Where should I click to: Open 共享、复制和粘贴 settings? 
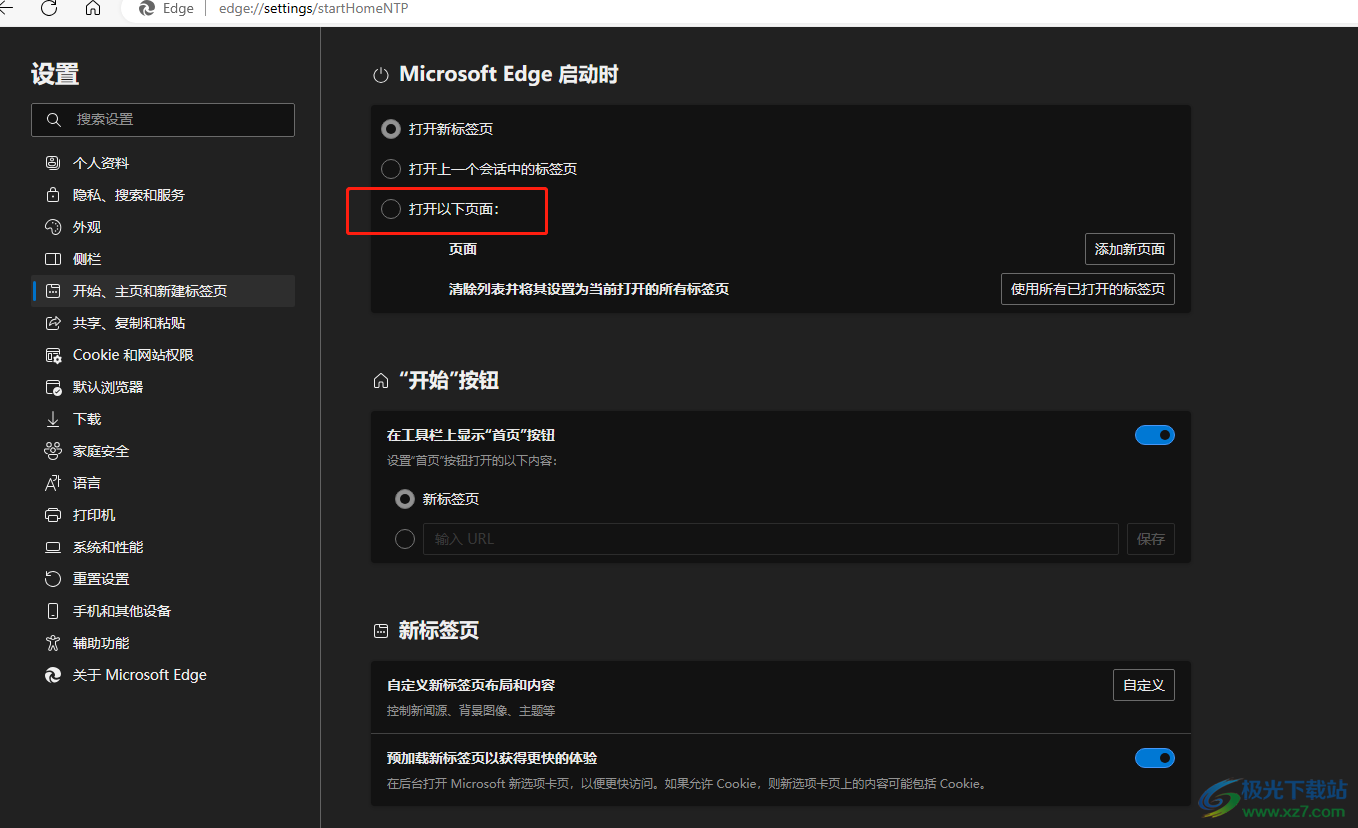(163, 323)
